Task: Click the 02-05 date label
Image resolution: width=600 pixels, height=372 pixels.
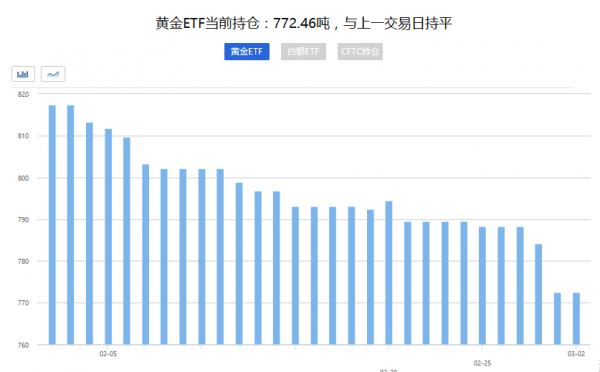Action: [108, 354]
